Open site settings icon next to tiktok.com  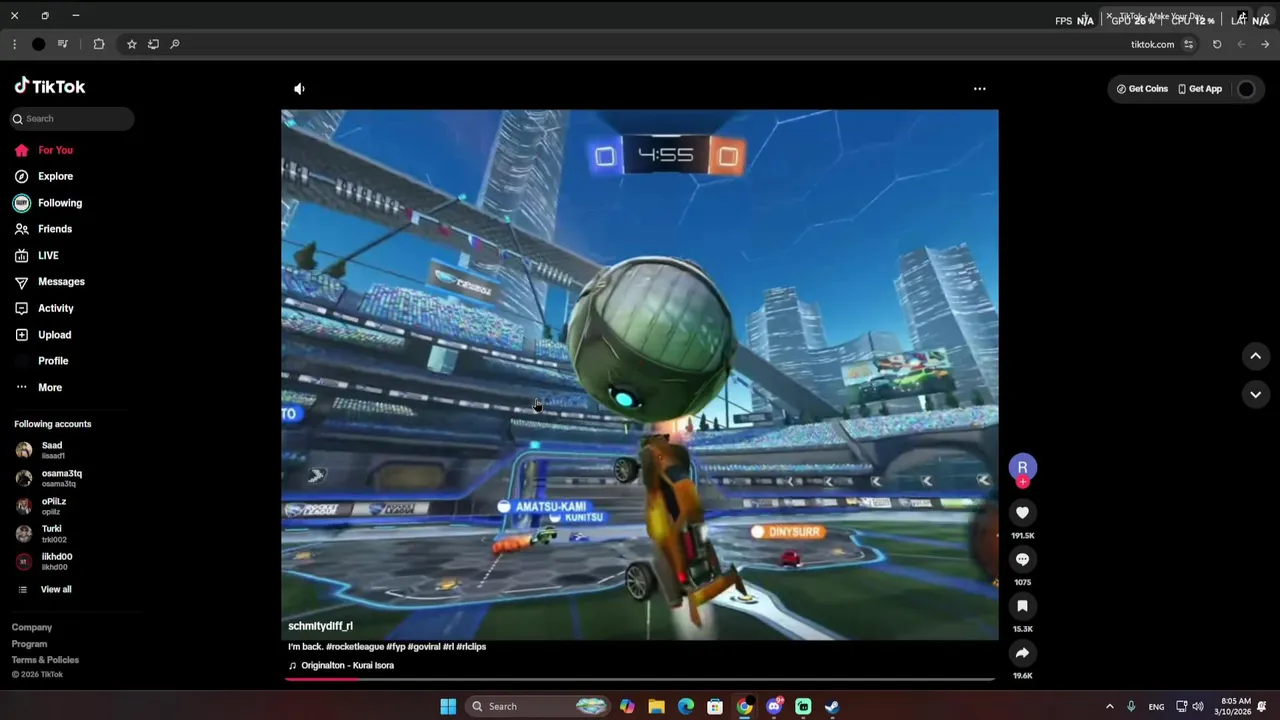click(1188, 44)
